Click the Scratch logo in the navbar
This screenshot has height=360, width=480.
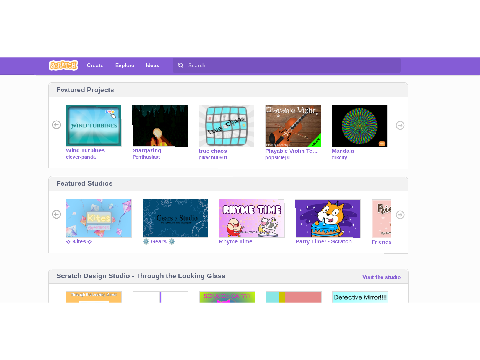coord(63,65)
